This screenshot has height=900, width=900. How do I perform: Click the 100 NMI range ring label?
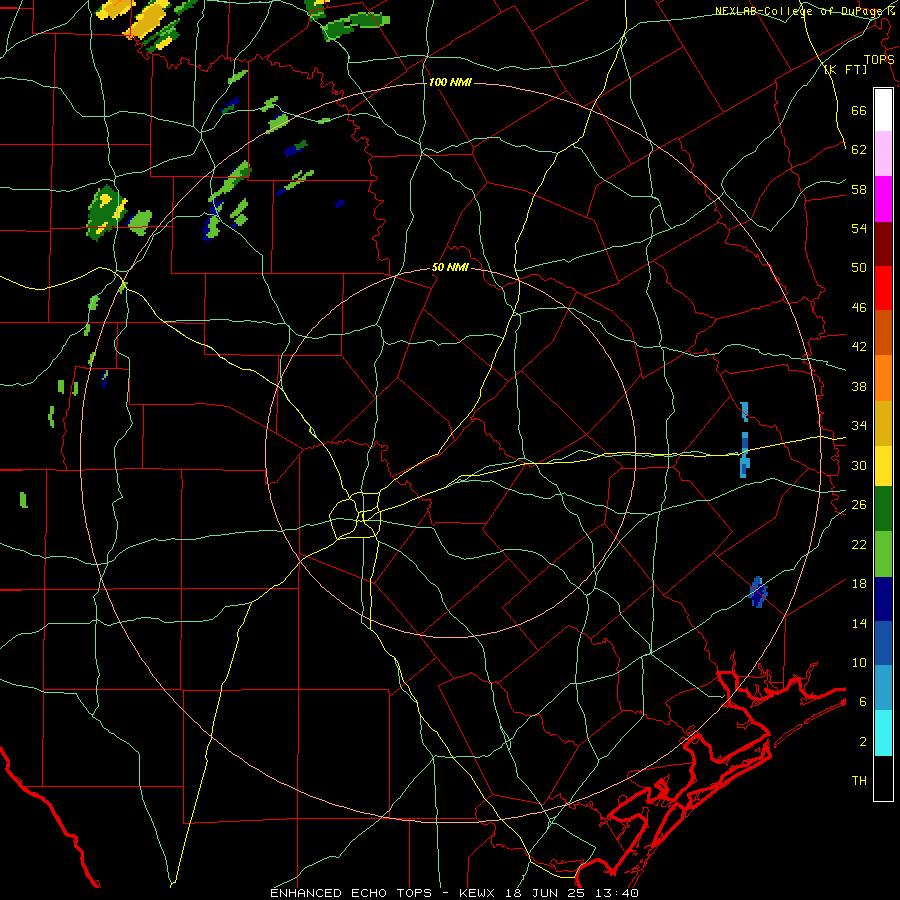pos(450,82)
